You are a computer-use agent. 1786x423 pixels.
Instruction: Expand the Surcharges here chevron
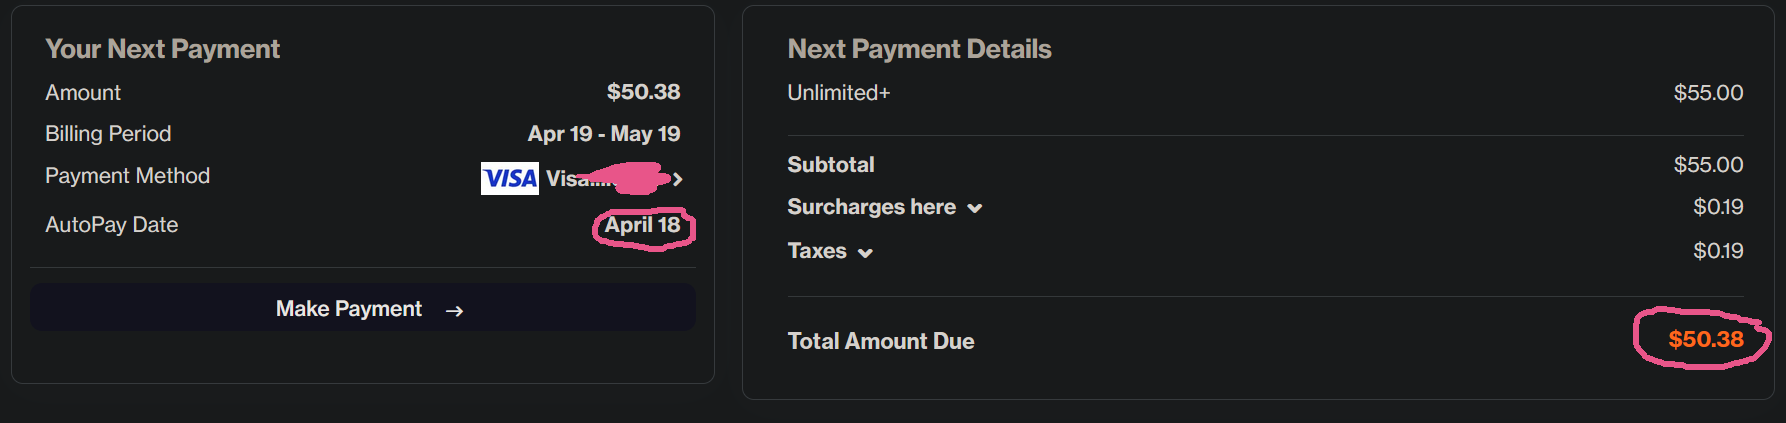(x=975, y=208)
